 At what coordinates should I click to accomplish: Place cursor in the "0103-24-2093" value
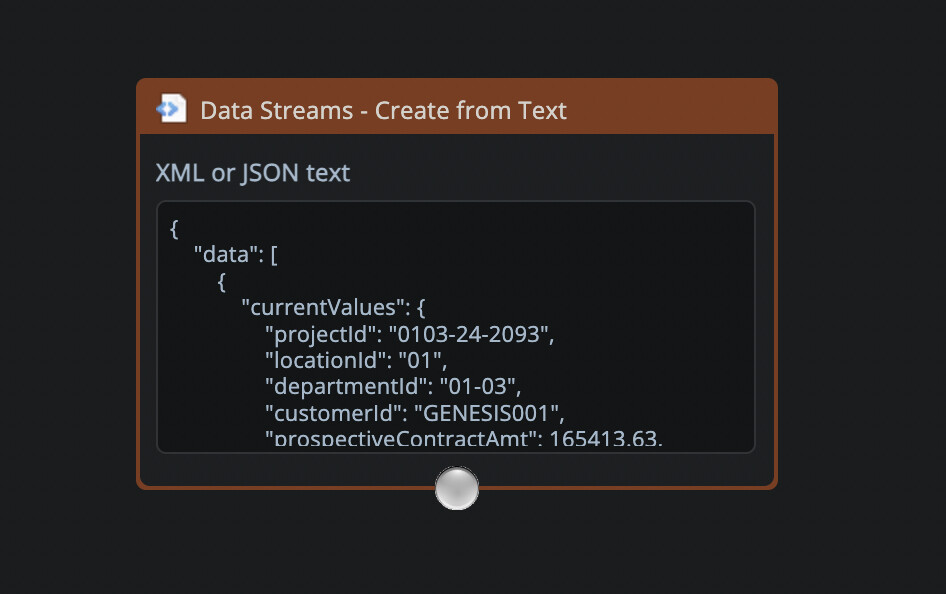click(468, 334)
